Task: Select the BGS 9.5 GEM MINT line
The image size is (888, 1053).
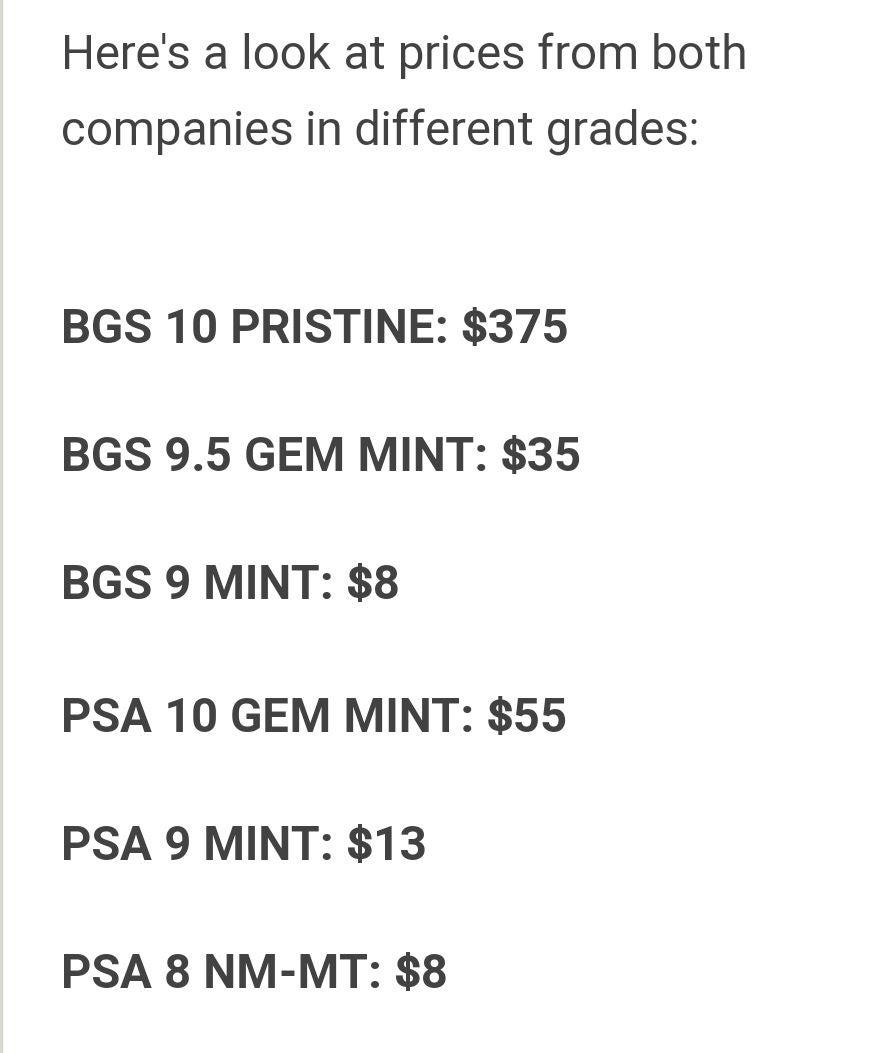Action: pos(320,454)
